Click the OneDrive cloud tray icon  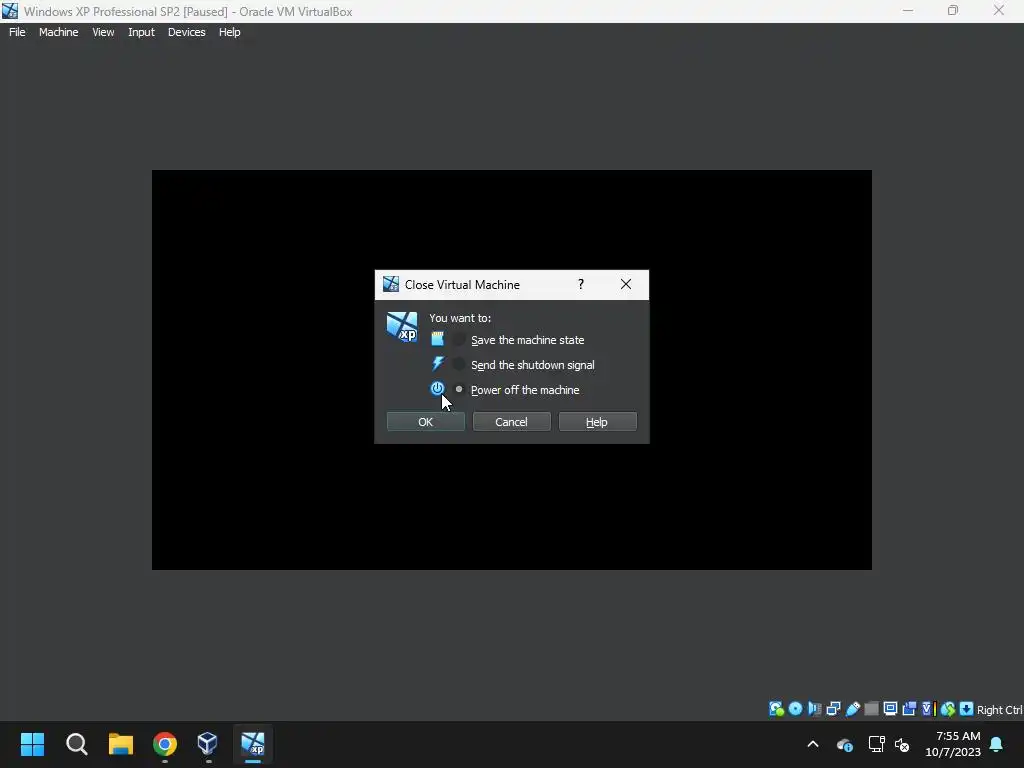[x=844, y=744]
